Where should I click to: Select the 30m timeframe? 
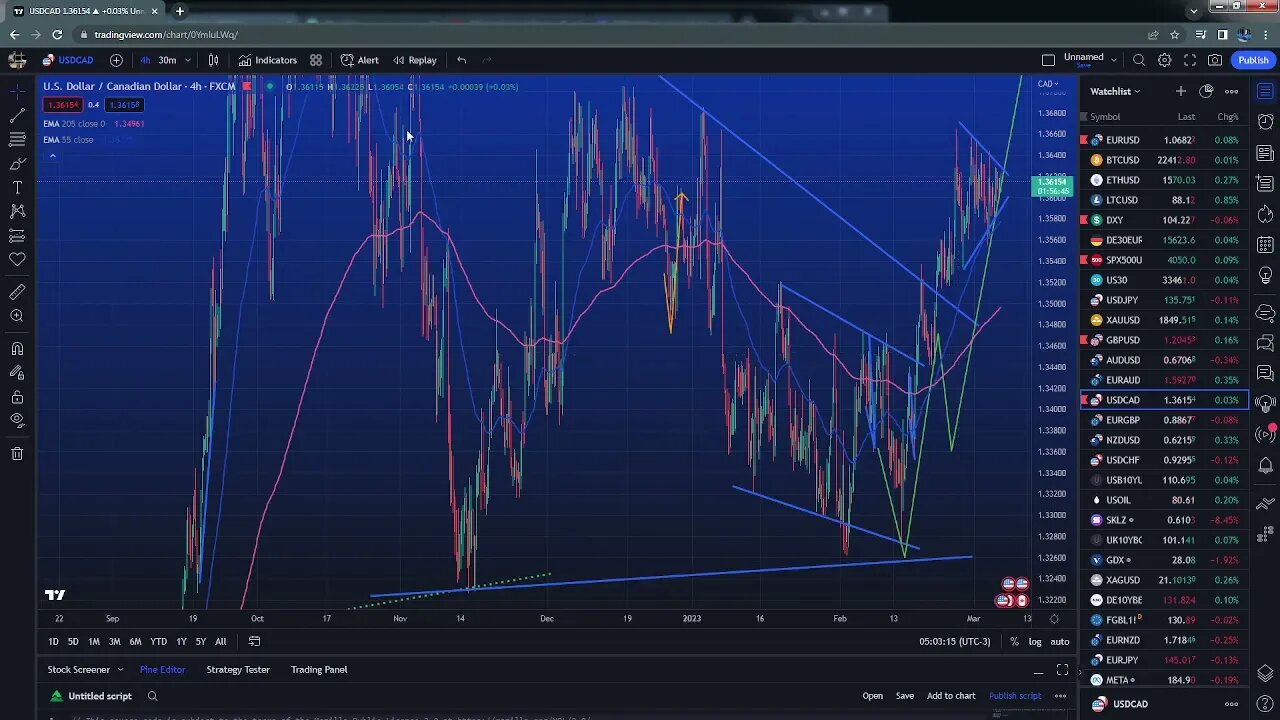pyautogui.click(x=167, y=60)
